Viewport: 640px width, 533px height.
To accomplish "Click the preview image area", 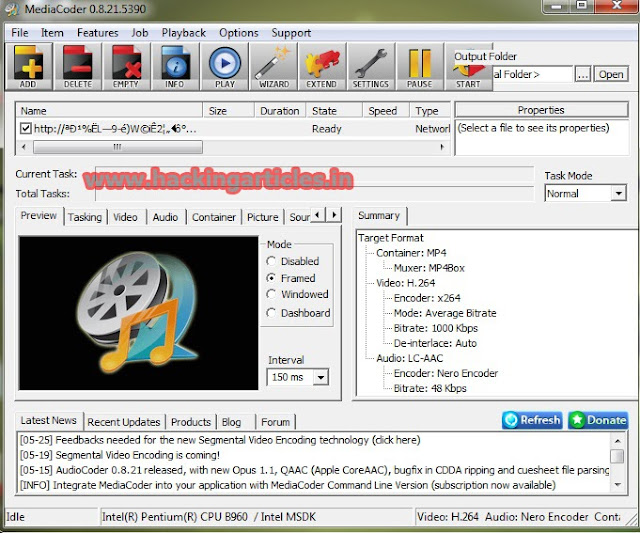I will 138,313.
